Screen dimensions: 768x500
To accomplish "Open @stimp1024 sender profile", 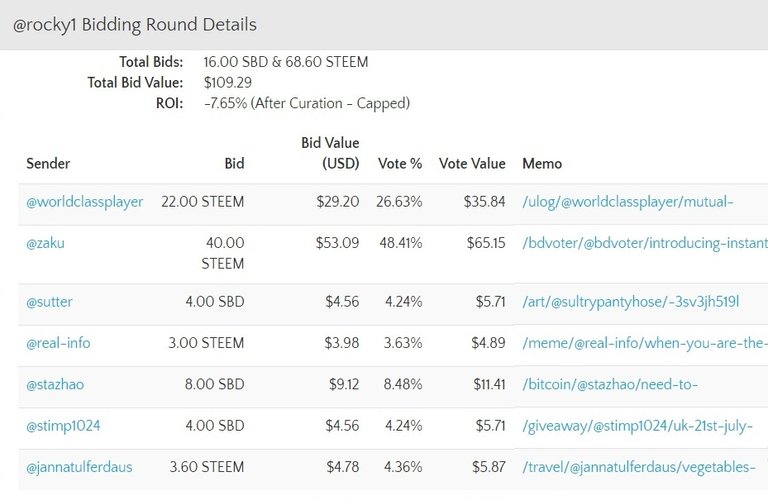I will tap(63, 426).
